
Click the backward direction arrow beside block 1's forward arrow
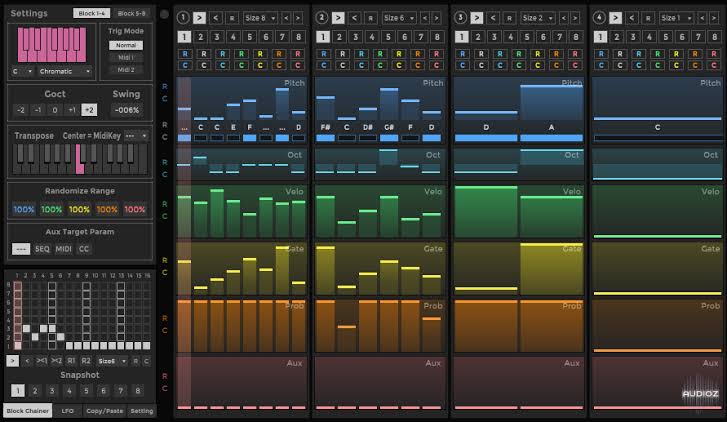(x=216, y=18)
